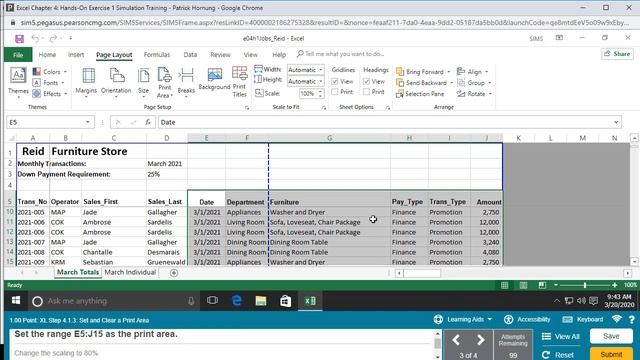This screenshot has height=360, width=640.
Task: Switch to the Home ribbon tab
Action: coord(47,55)
